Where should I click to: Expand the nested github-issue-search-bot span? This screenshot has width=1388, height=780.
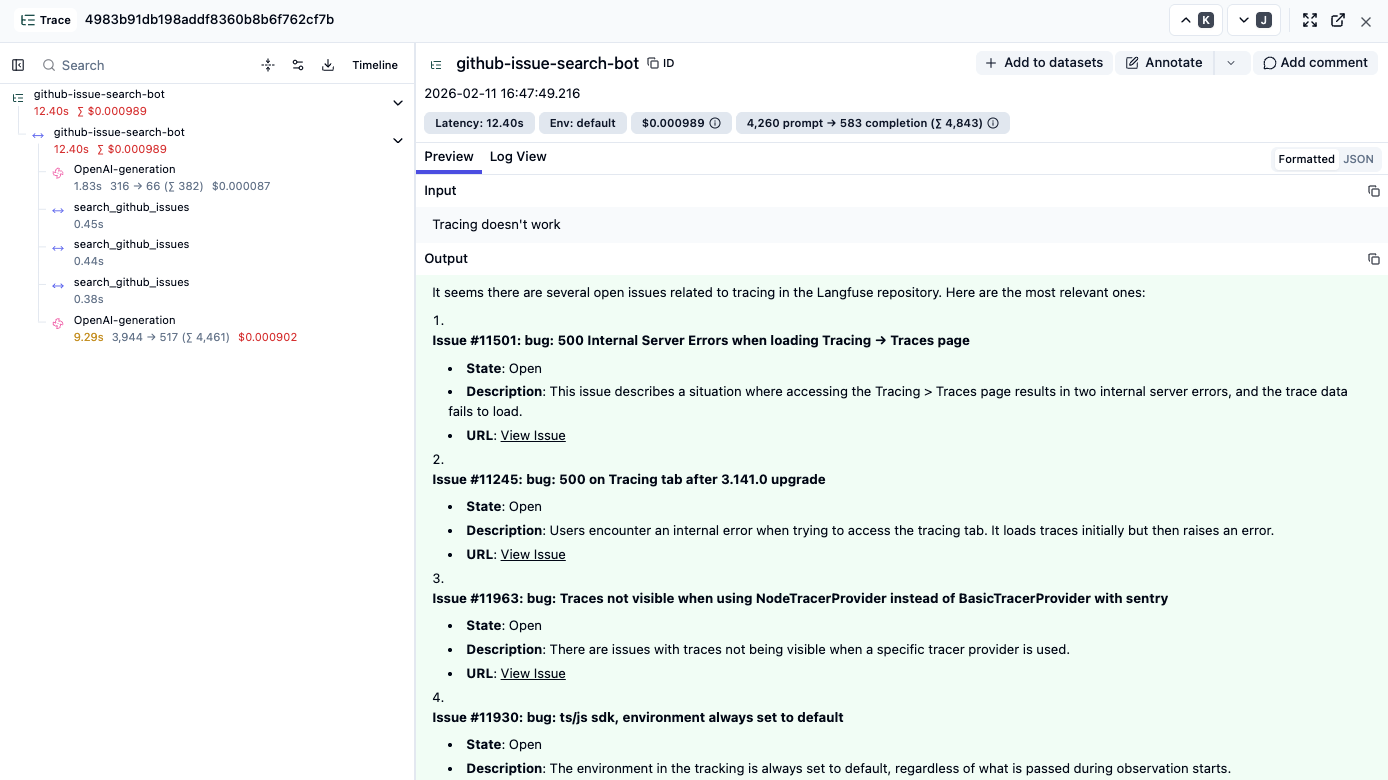pos(397,141)
